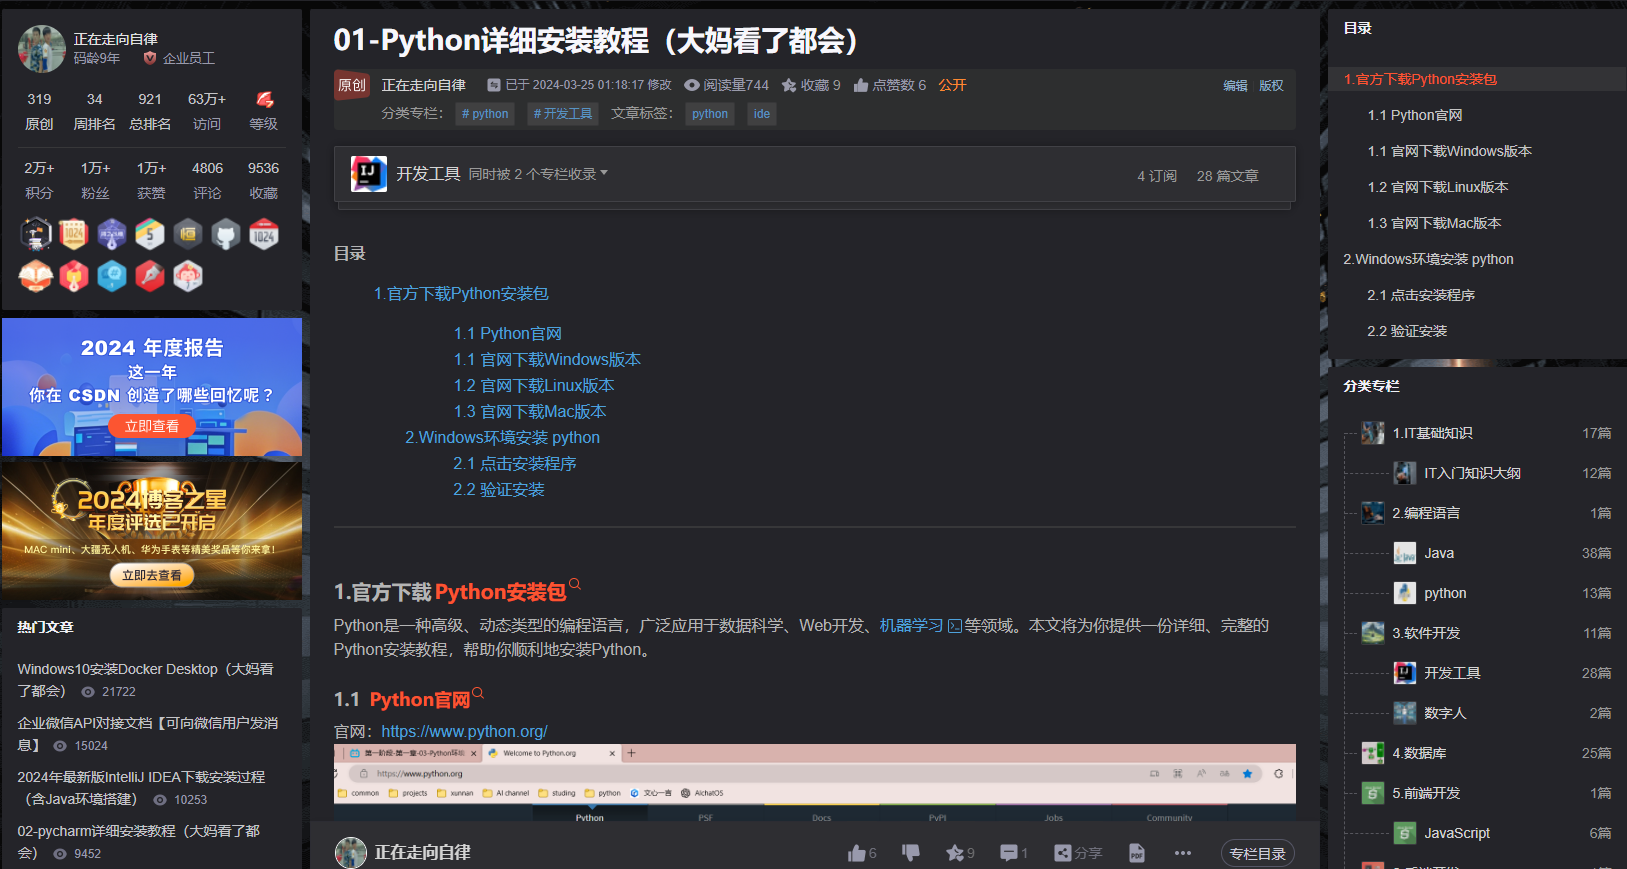Click the python.org screenshot image
1627x869 pixels.
click(815, 783)
